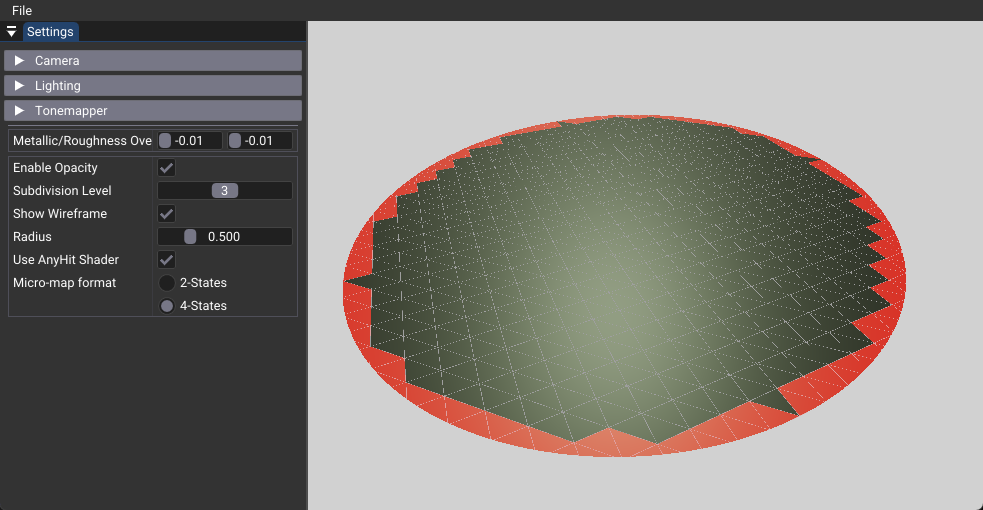Open the File menu
Screen dimensions: 983x510
coord(21,10)
